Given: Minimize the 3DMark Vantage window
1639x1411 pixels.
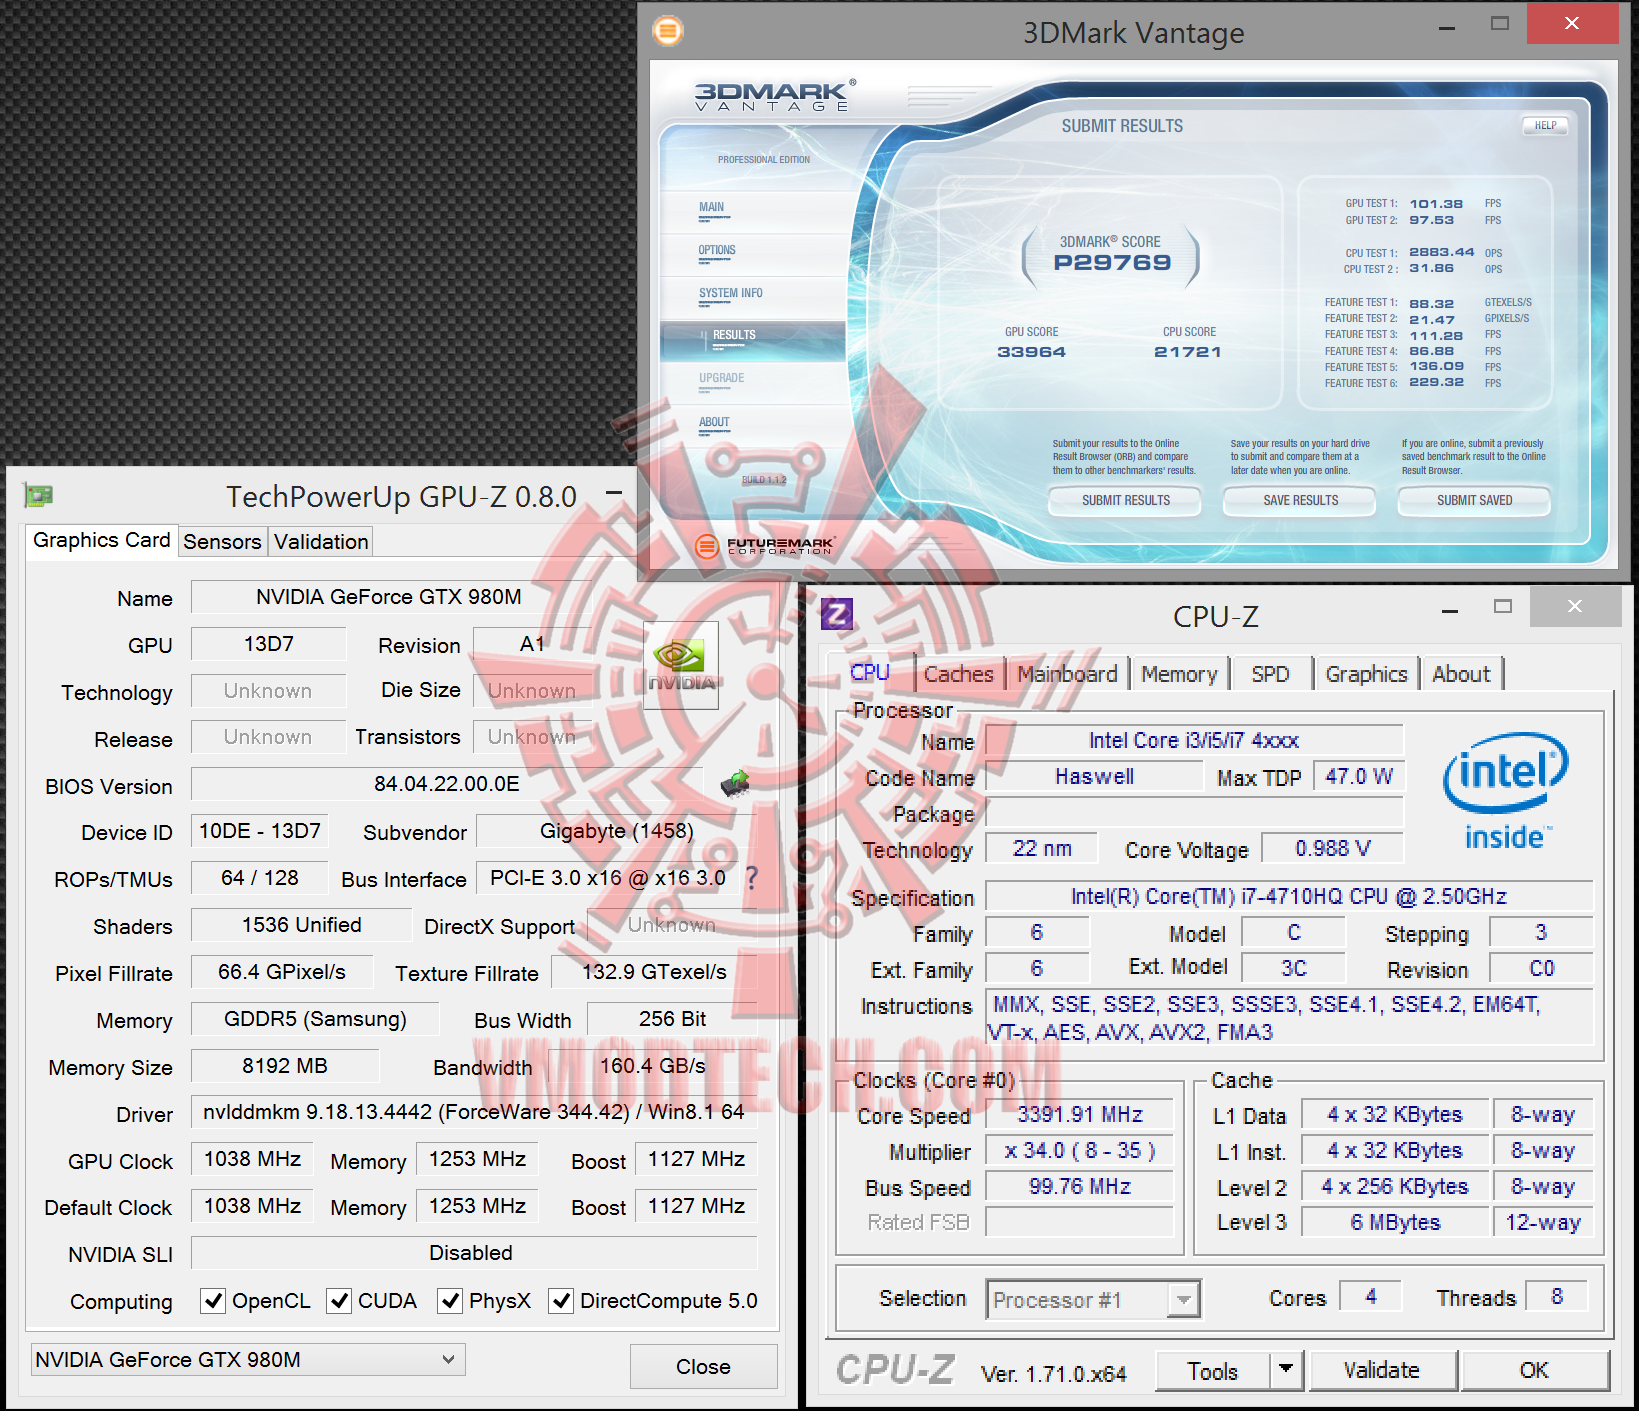Looking at the screenshot, I should [1446, 27].
